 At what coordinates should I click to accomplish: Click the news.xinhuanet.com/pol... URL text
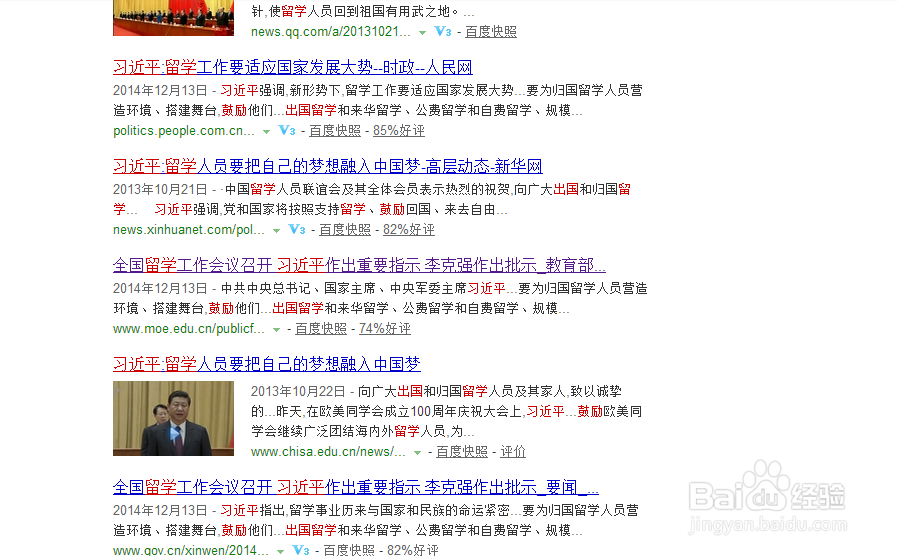189,230
